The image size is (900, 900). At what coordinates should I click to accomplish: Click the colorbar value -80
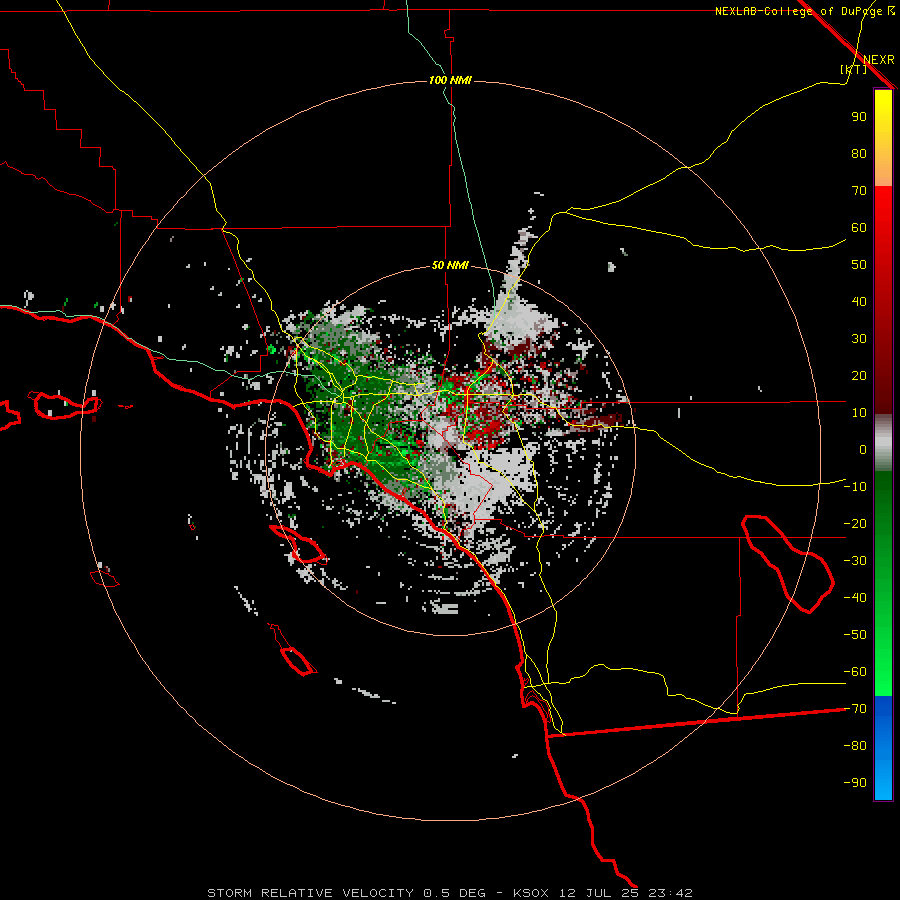click(x=855, y=746)
